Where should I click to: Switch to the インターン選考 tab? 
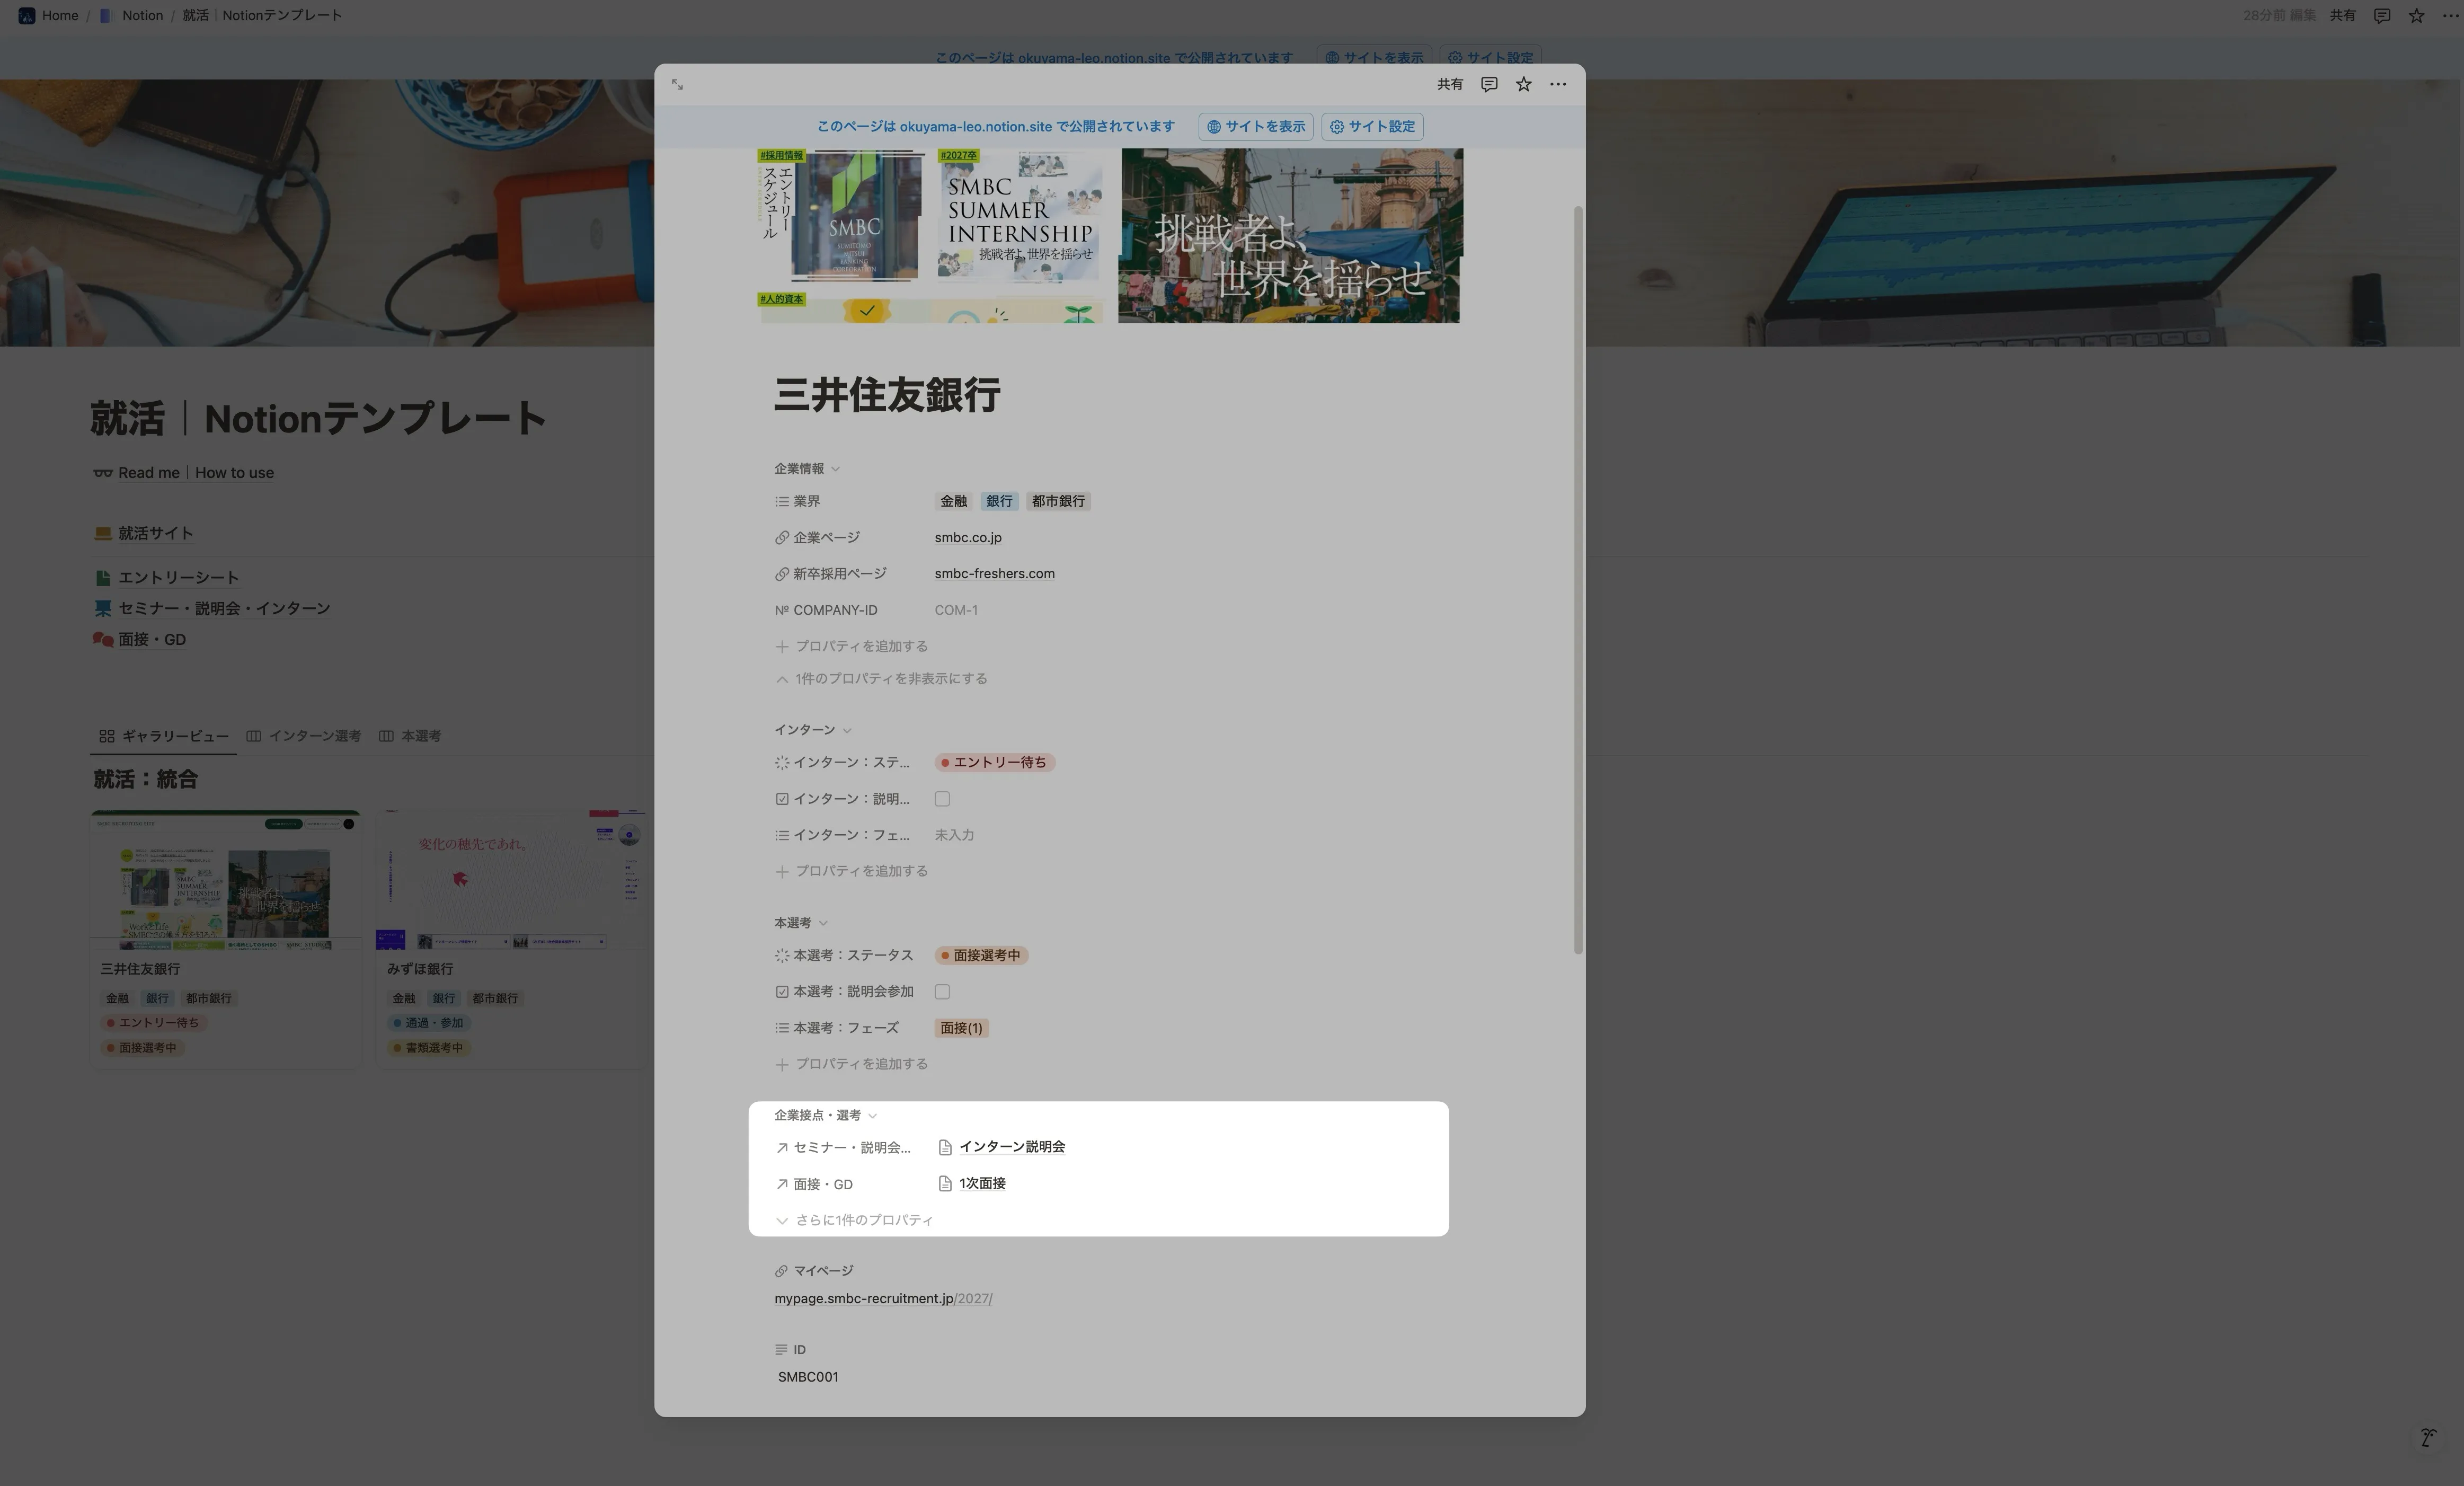(x=315, y=735)
